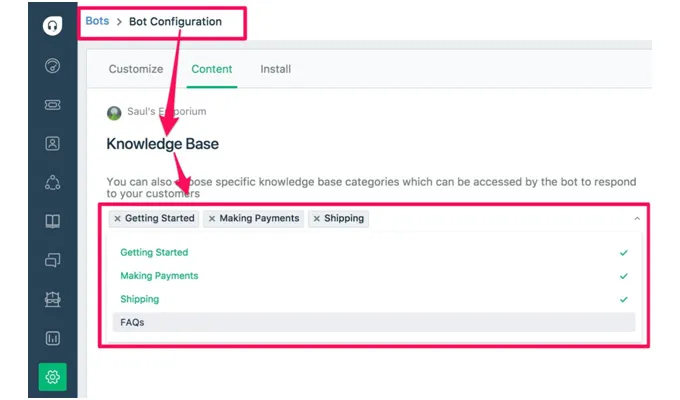The image size is (680, 400).
Task: Switch to the Customize tab
Action: pyautogui.click(x=136, y=69)
